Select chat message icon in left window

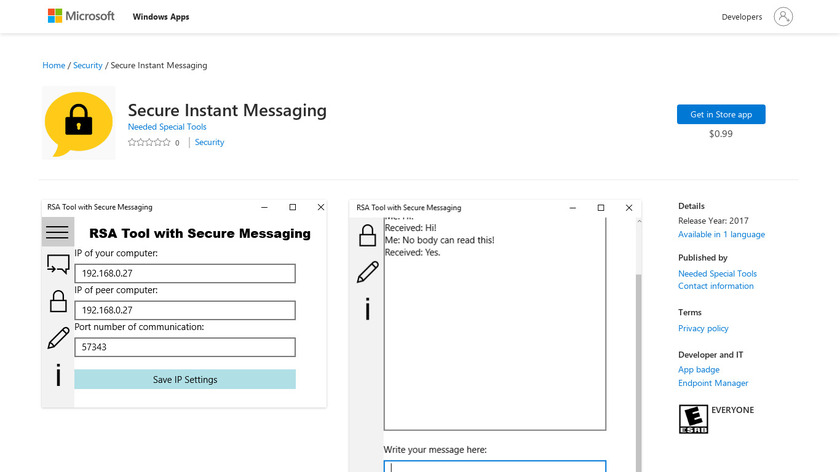pyautogui.click(x=58, y=264)
